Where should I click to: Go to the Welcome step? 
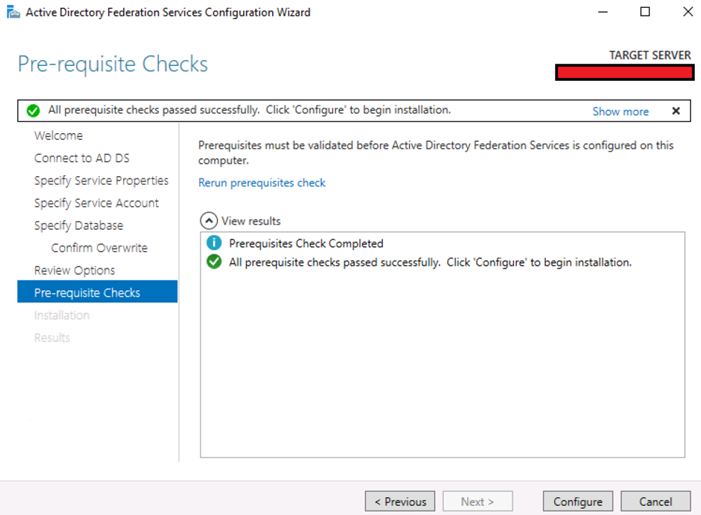click(x=58, y=135)
